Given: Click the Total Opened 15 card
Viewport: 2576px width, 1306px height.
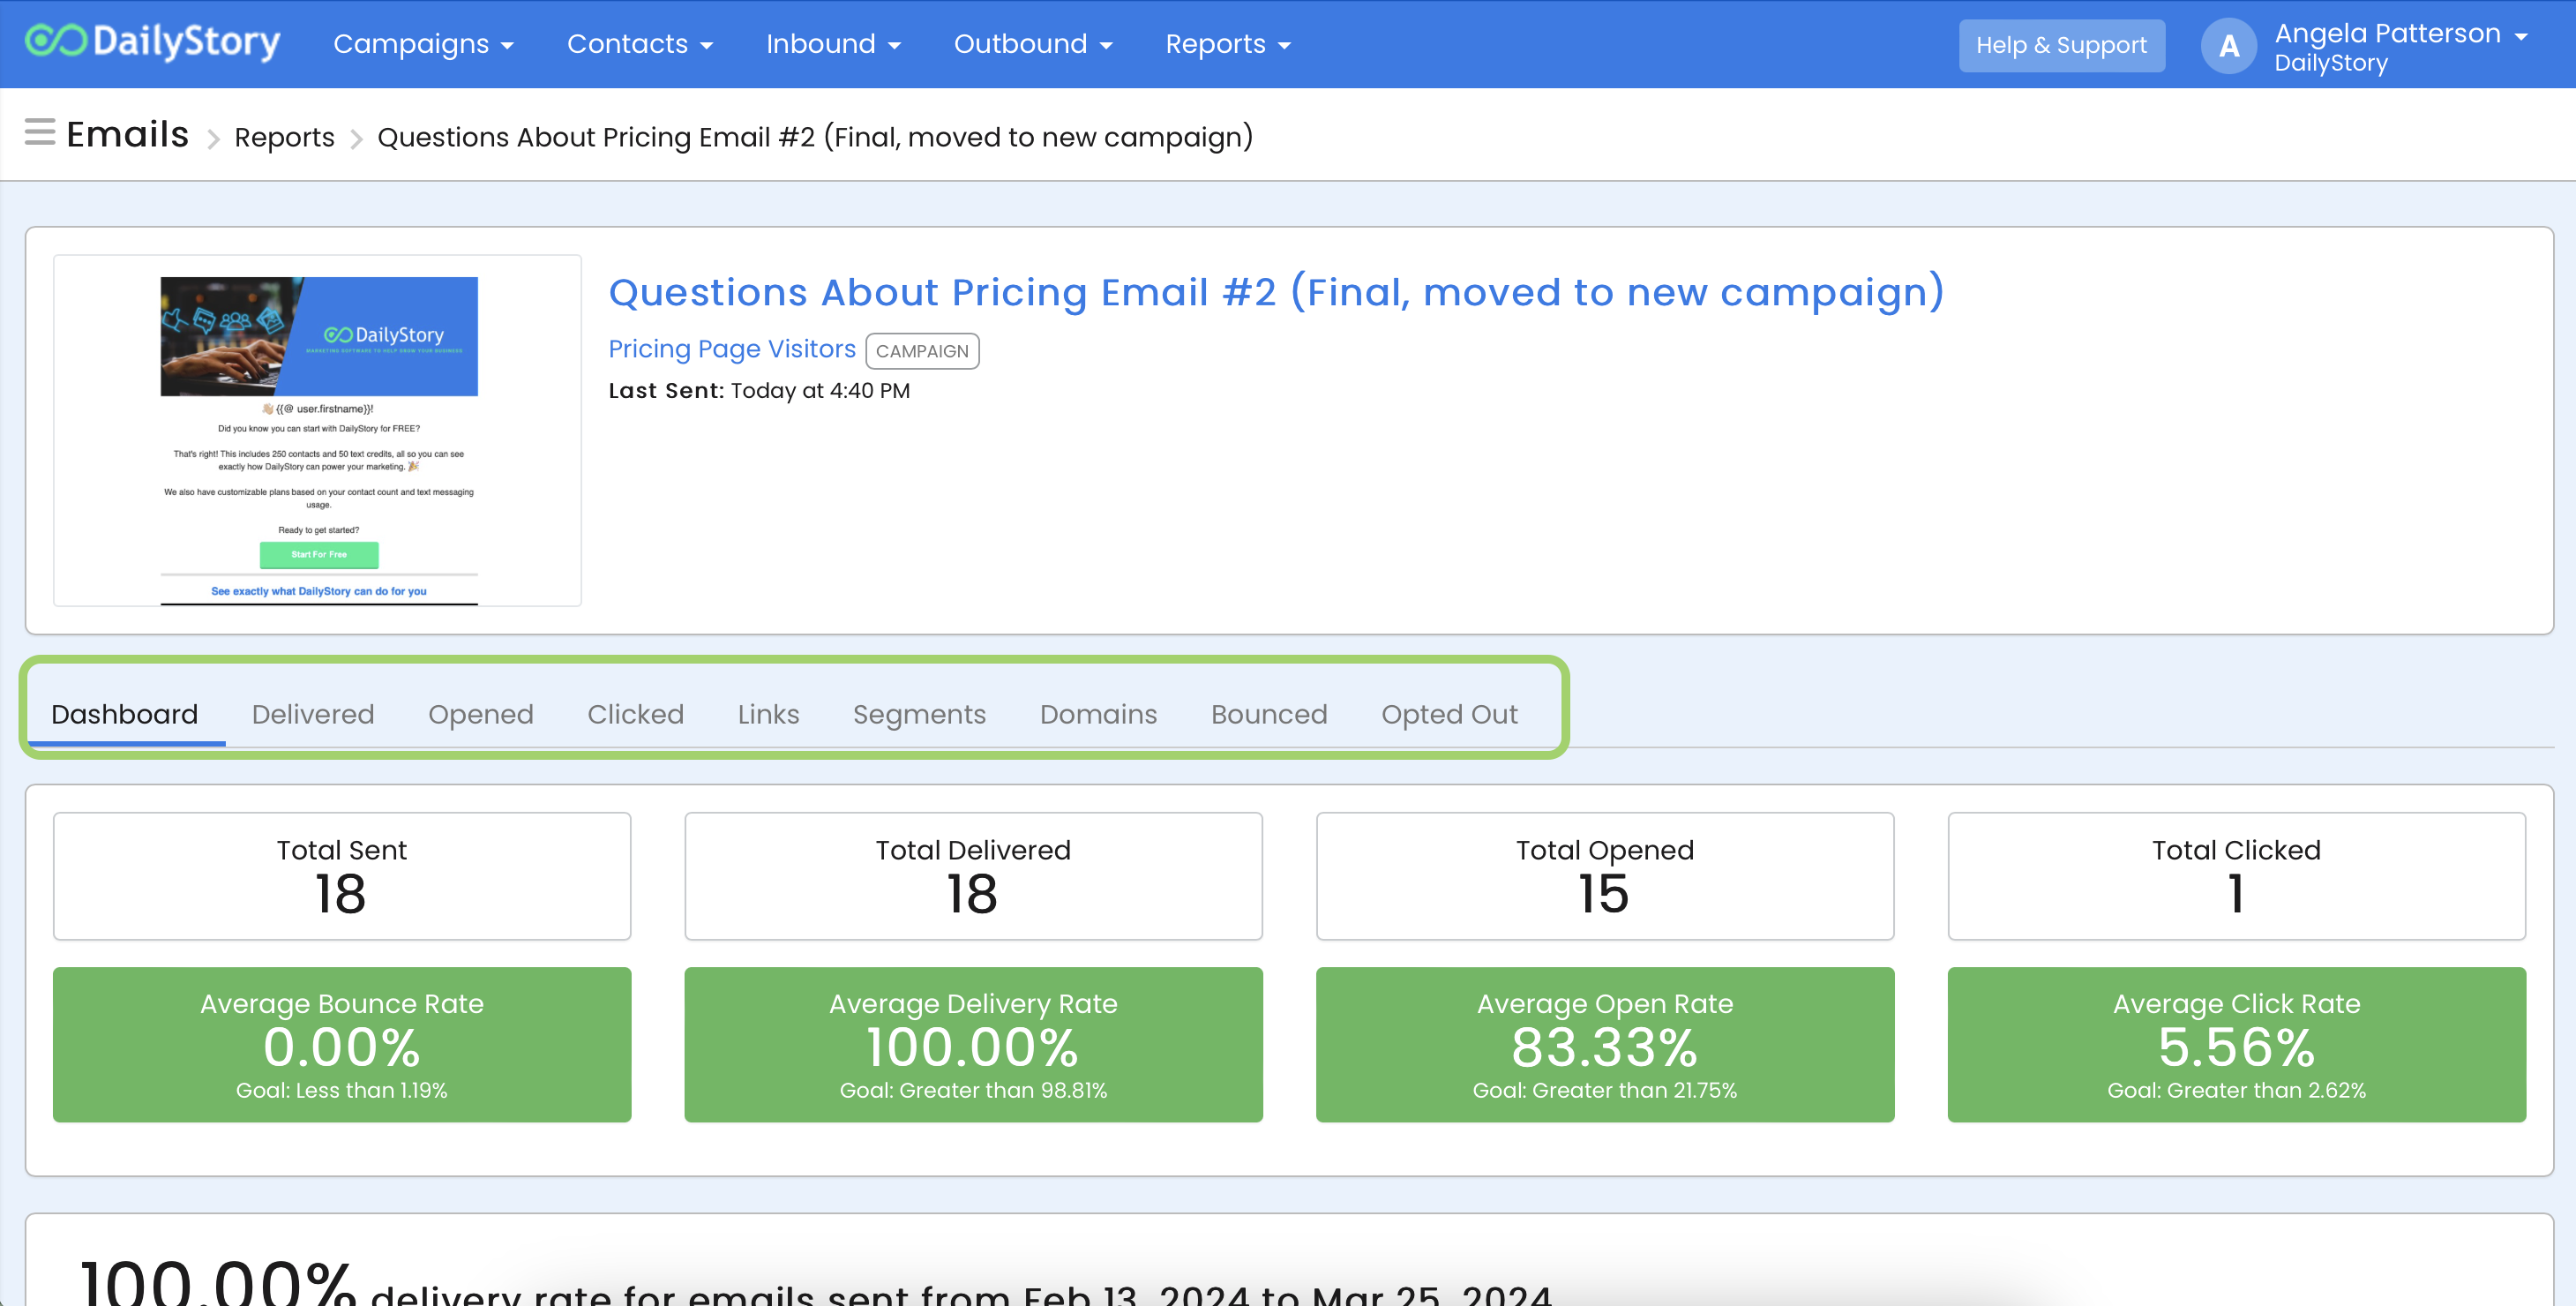Looking at the screenshot, I should pyautogui.click(x=1604, y=876).
